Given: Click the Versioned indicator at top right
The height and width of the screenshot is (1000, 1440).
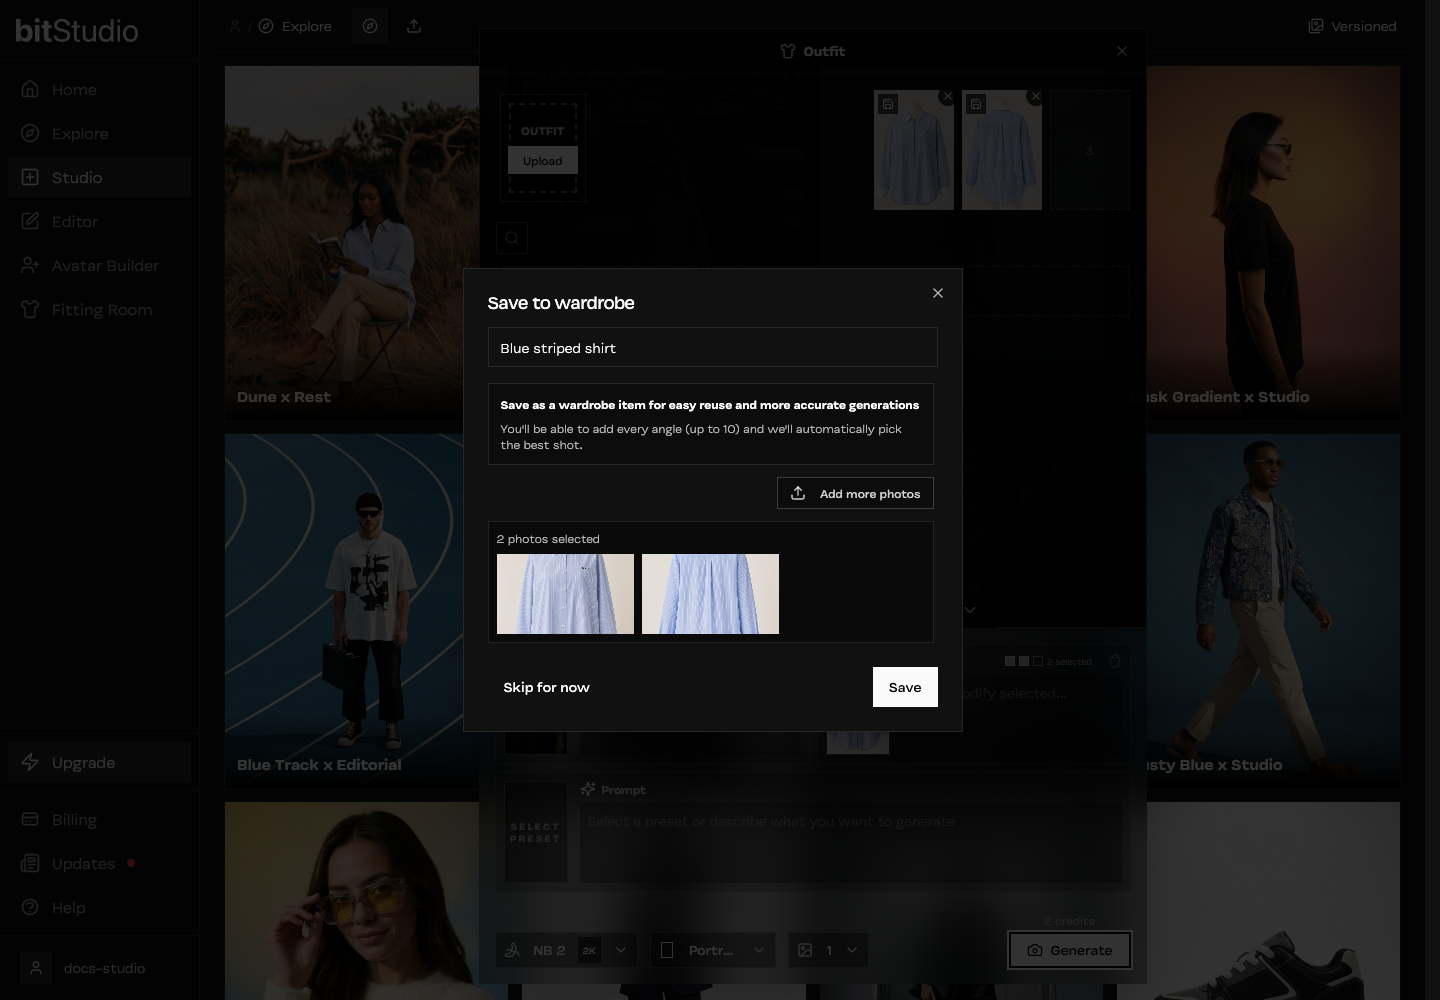Looking at the screenshot, I should [x=1352, y=26].
